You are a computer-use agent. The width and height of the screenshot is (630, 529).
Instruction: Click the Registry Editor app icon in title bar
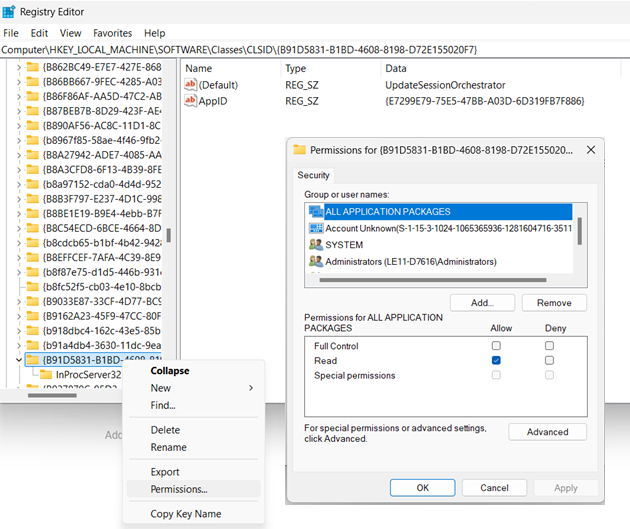coord(8,12)
